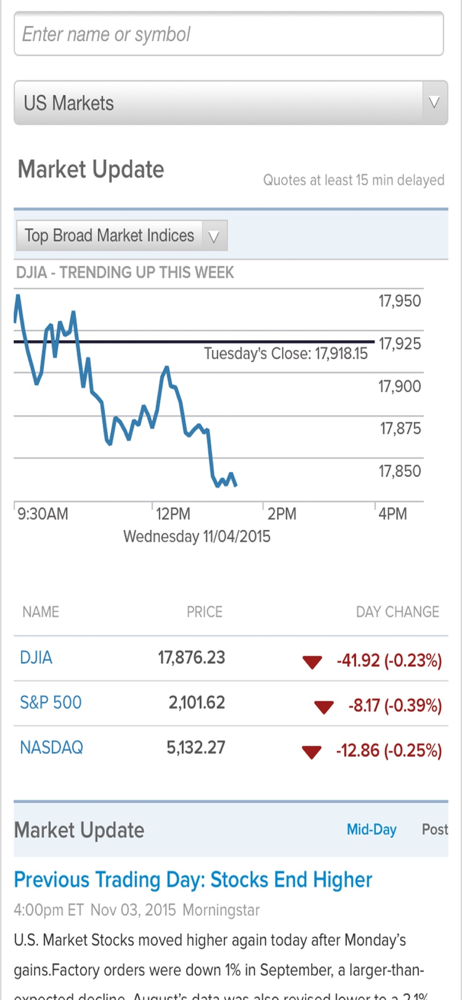Click the 12PM marker on chart axis
Viewport: 462px width, 1000px height.
pos(173,514)
